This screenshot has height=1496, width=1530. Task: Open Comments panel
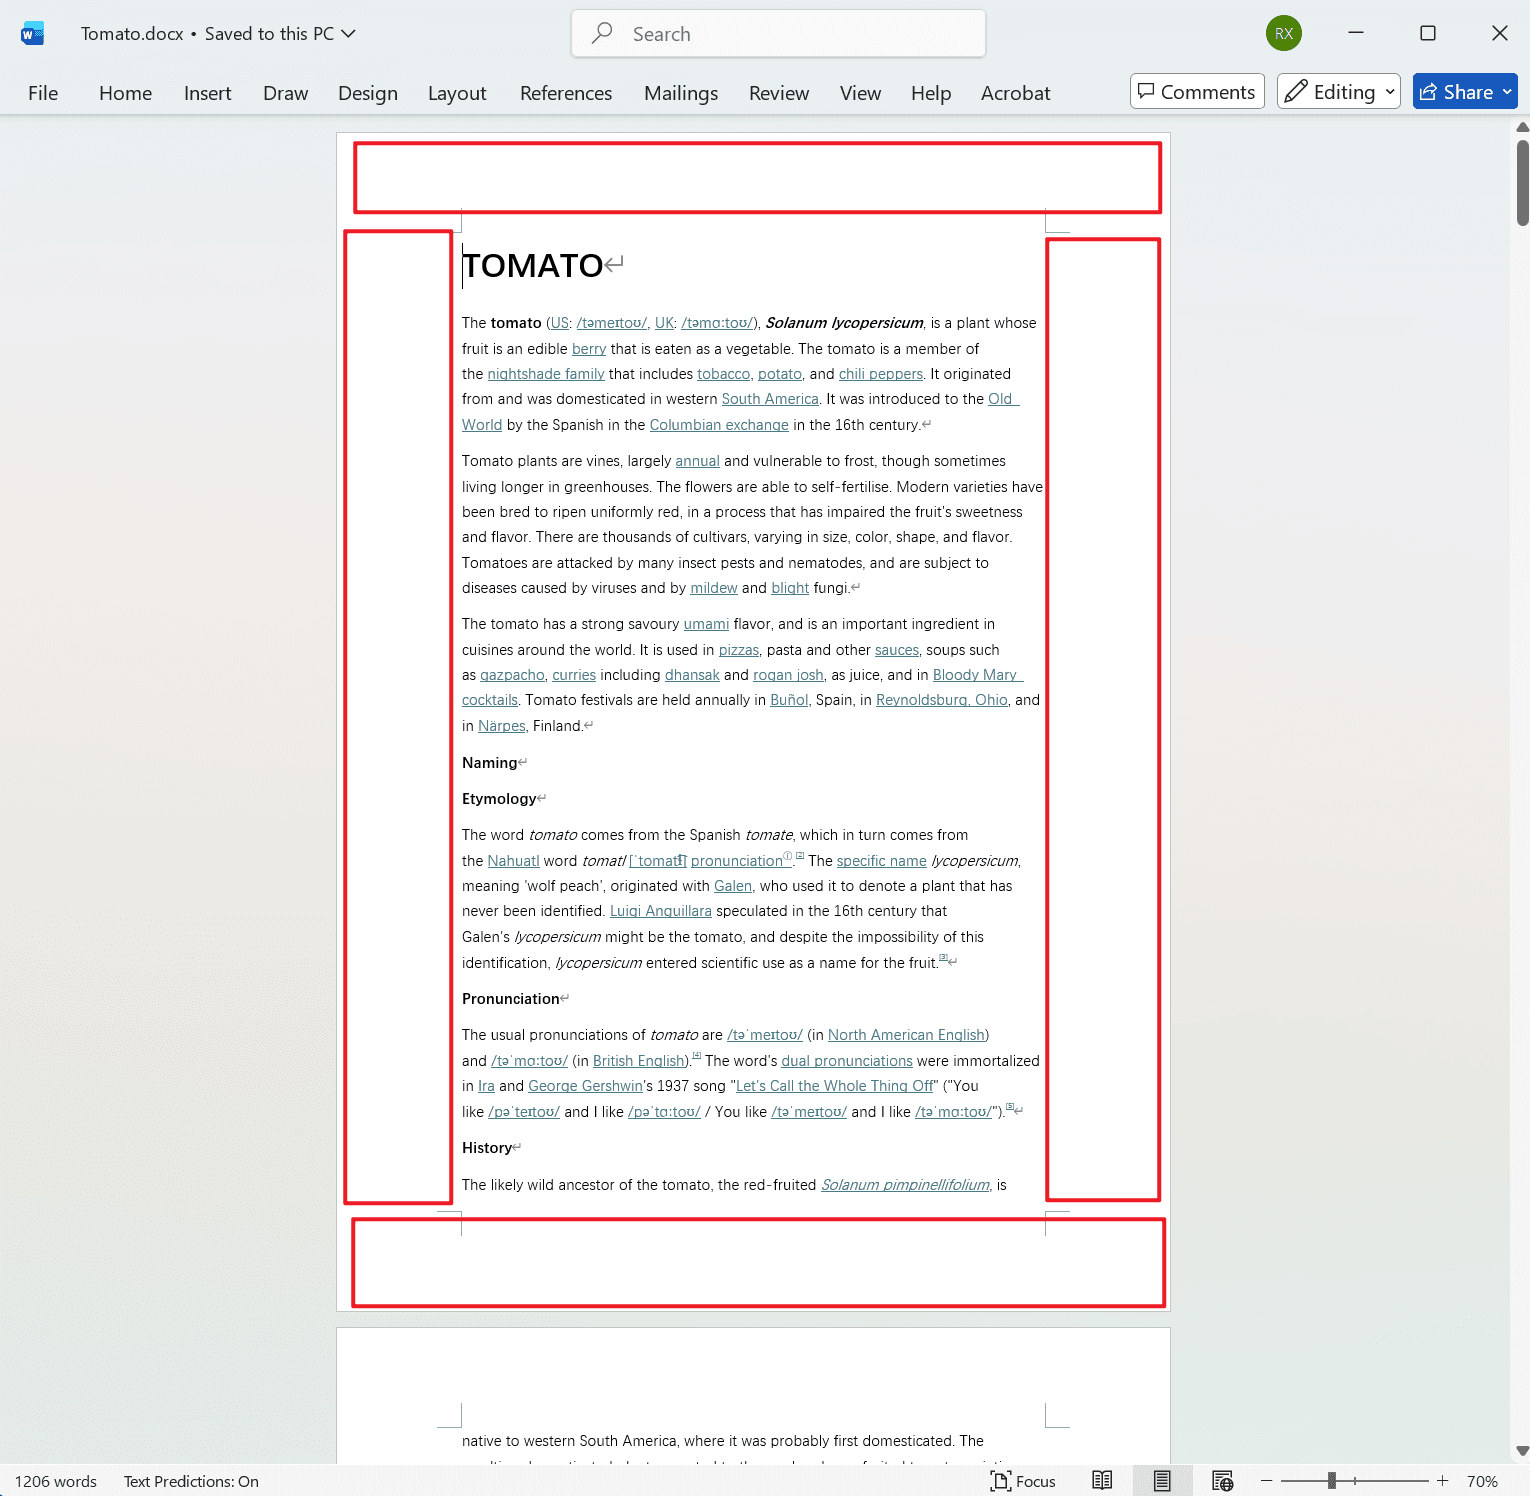(1197, 91)
